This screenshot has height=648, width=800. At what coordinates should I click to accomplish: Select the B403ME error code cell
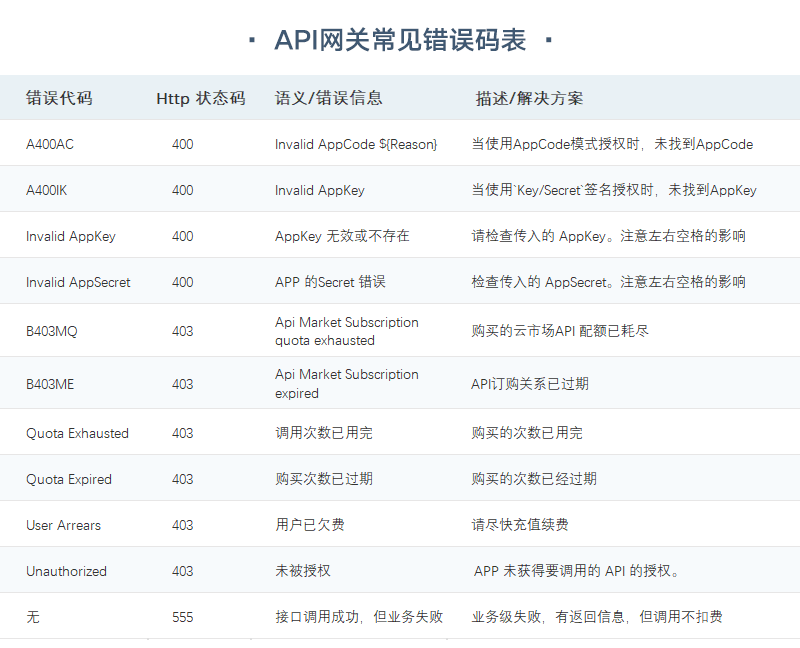point(50,383)
